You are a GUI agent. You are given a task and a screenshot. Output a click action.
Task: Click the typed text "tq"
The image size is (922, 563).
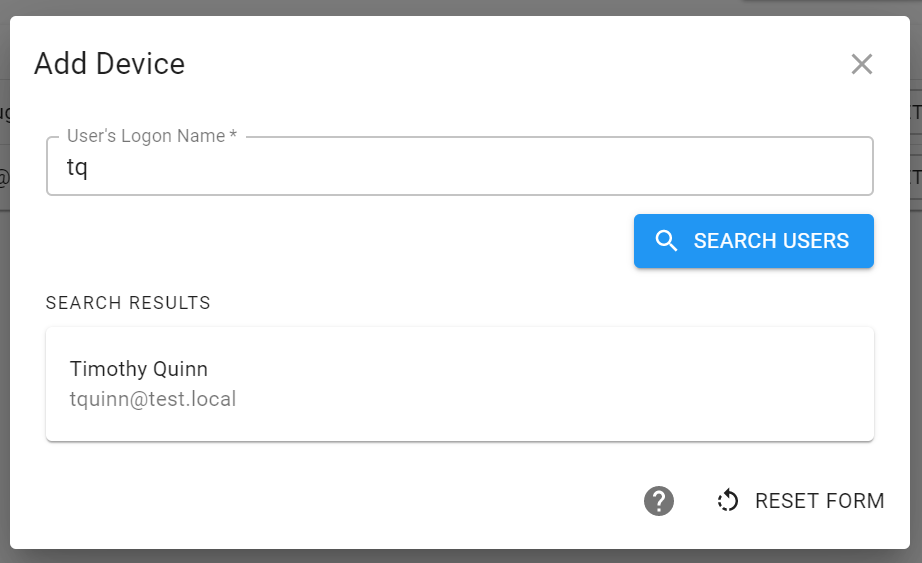click(77, 168)
